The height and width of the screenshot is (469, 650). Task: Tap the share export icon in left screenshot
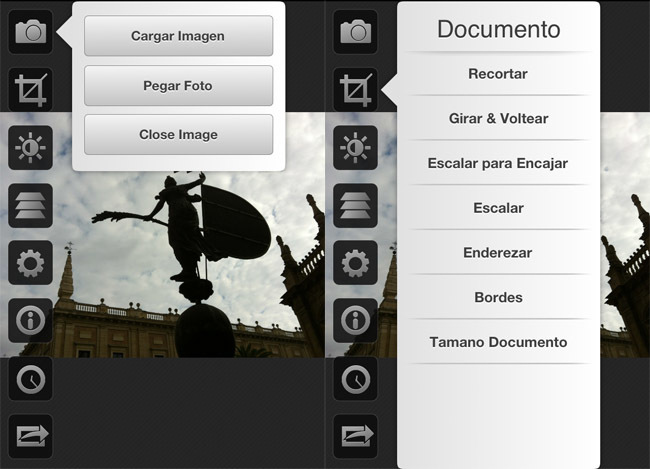click(x=30, y=436)
